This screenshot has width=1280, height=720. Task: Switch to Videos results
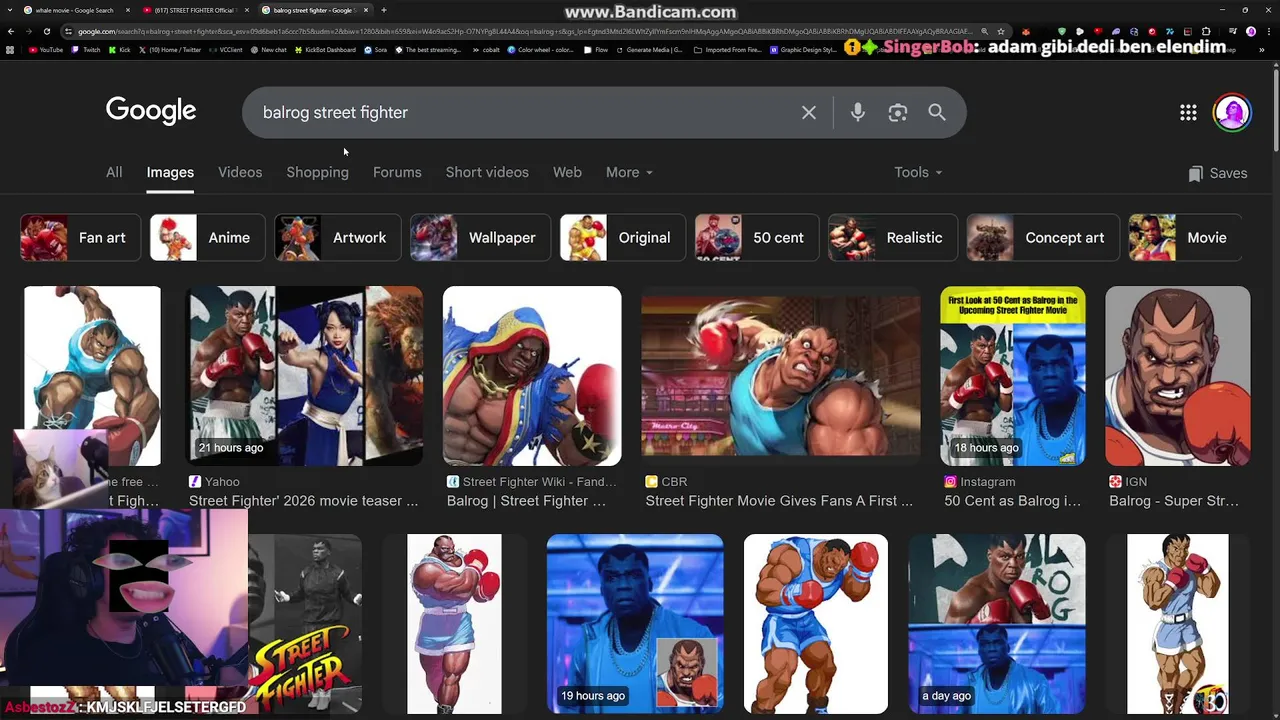(240, 173)
